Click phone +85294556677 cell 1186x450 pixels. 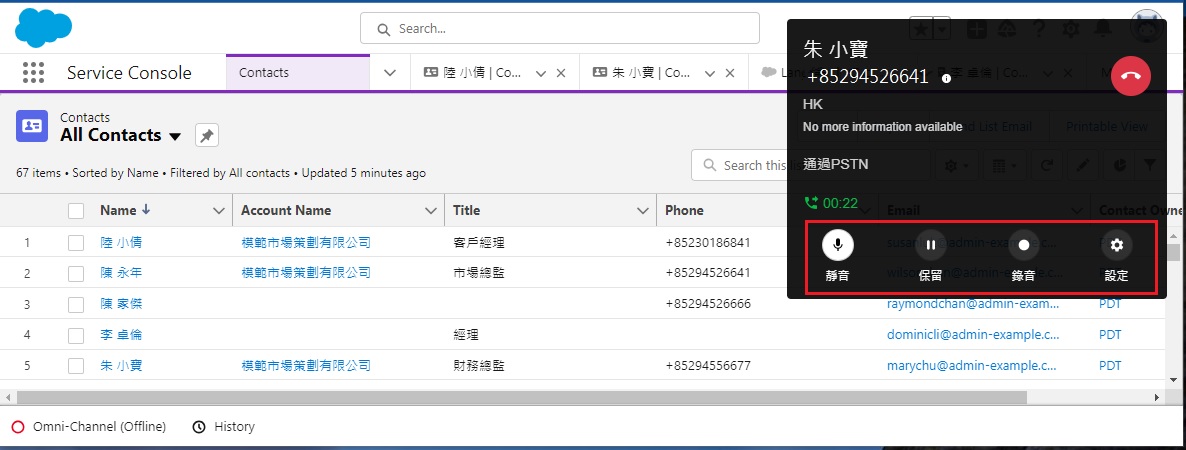tap(708, 366)
